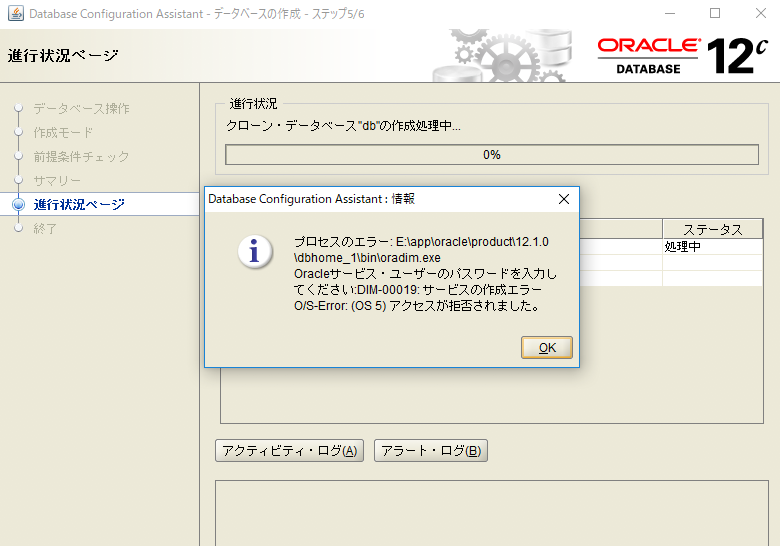Screen dimensions: 780x546
Task: Click the empty log text area at bottom
Action: coord(492,513)
